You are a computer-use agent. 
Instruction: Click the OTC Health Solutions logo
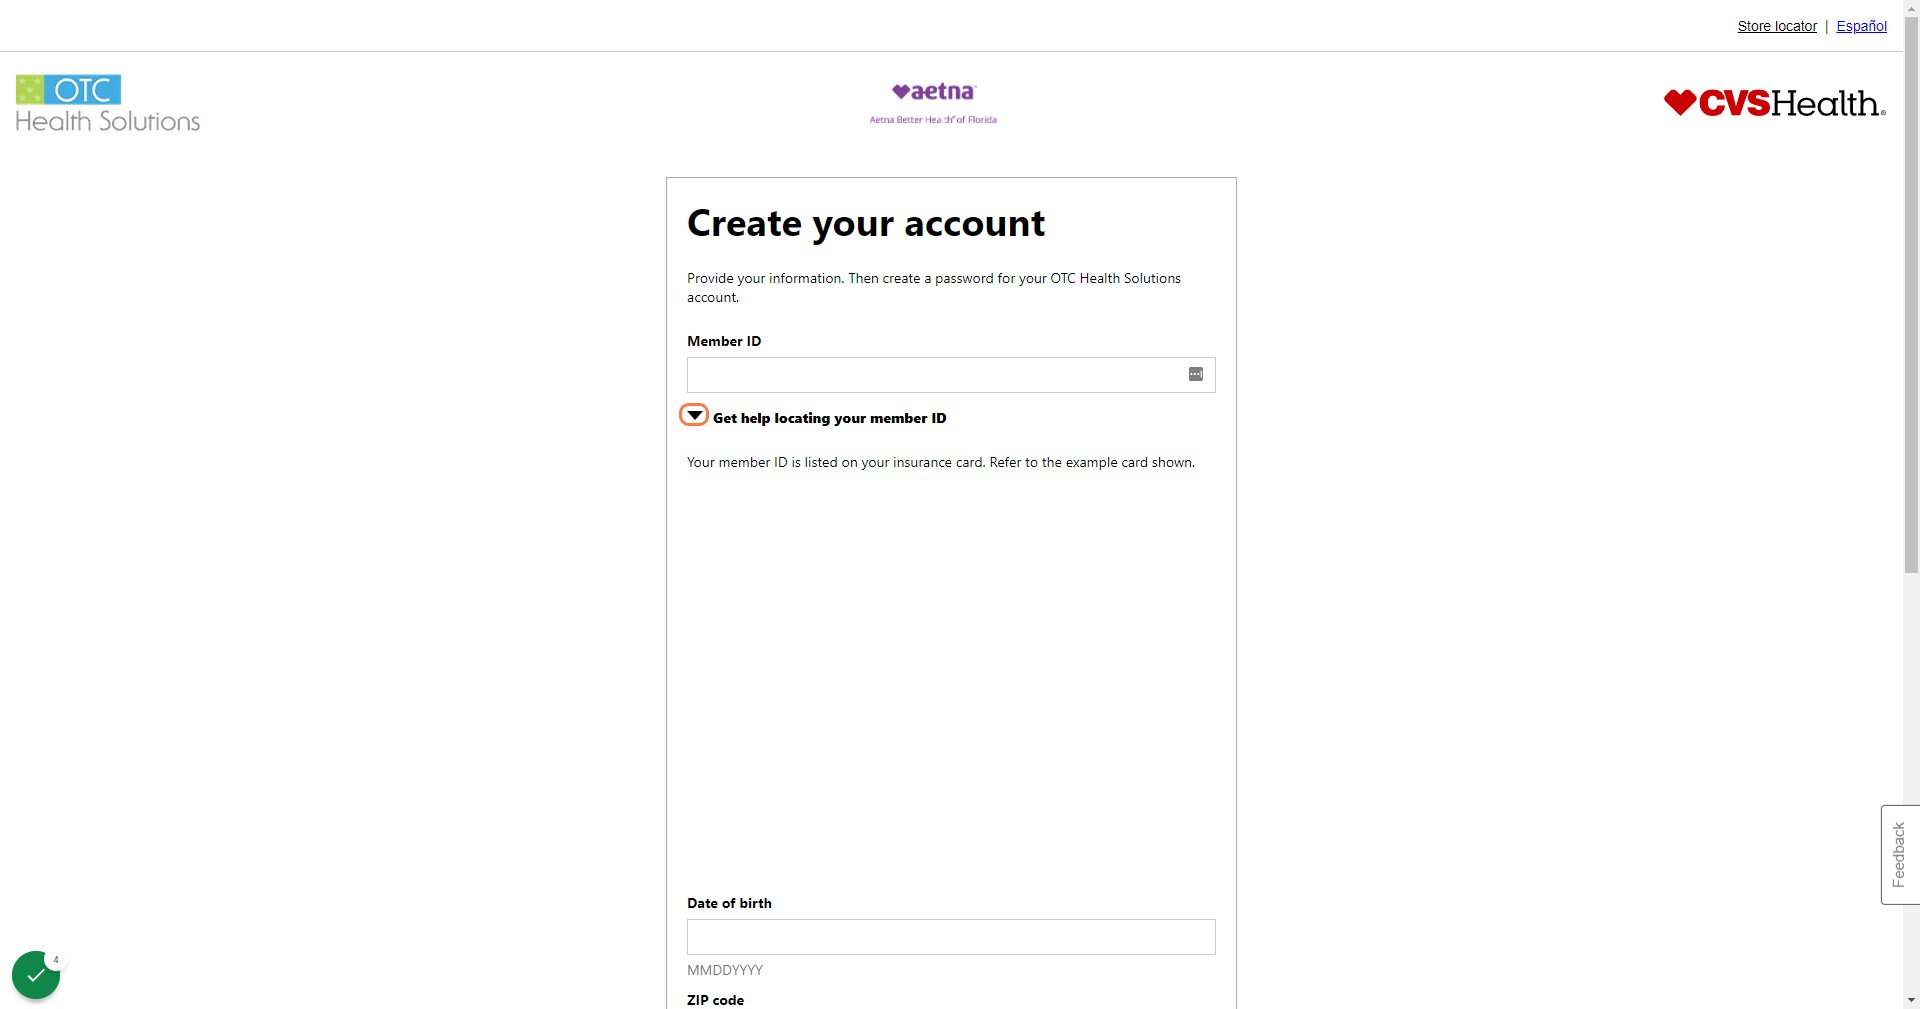[x=108, y=103]
